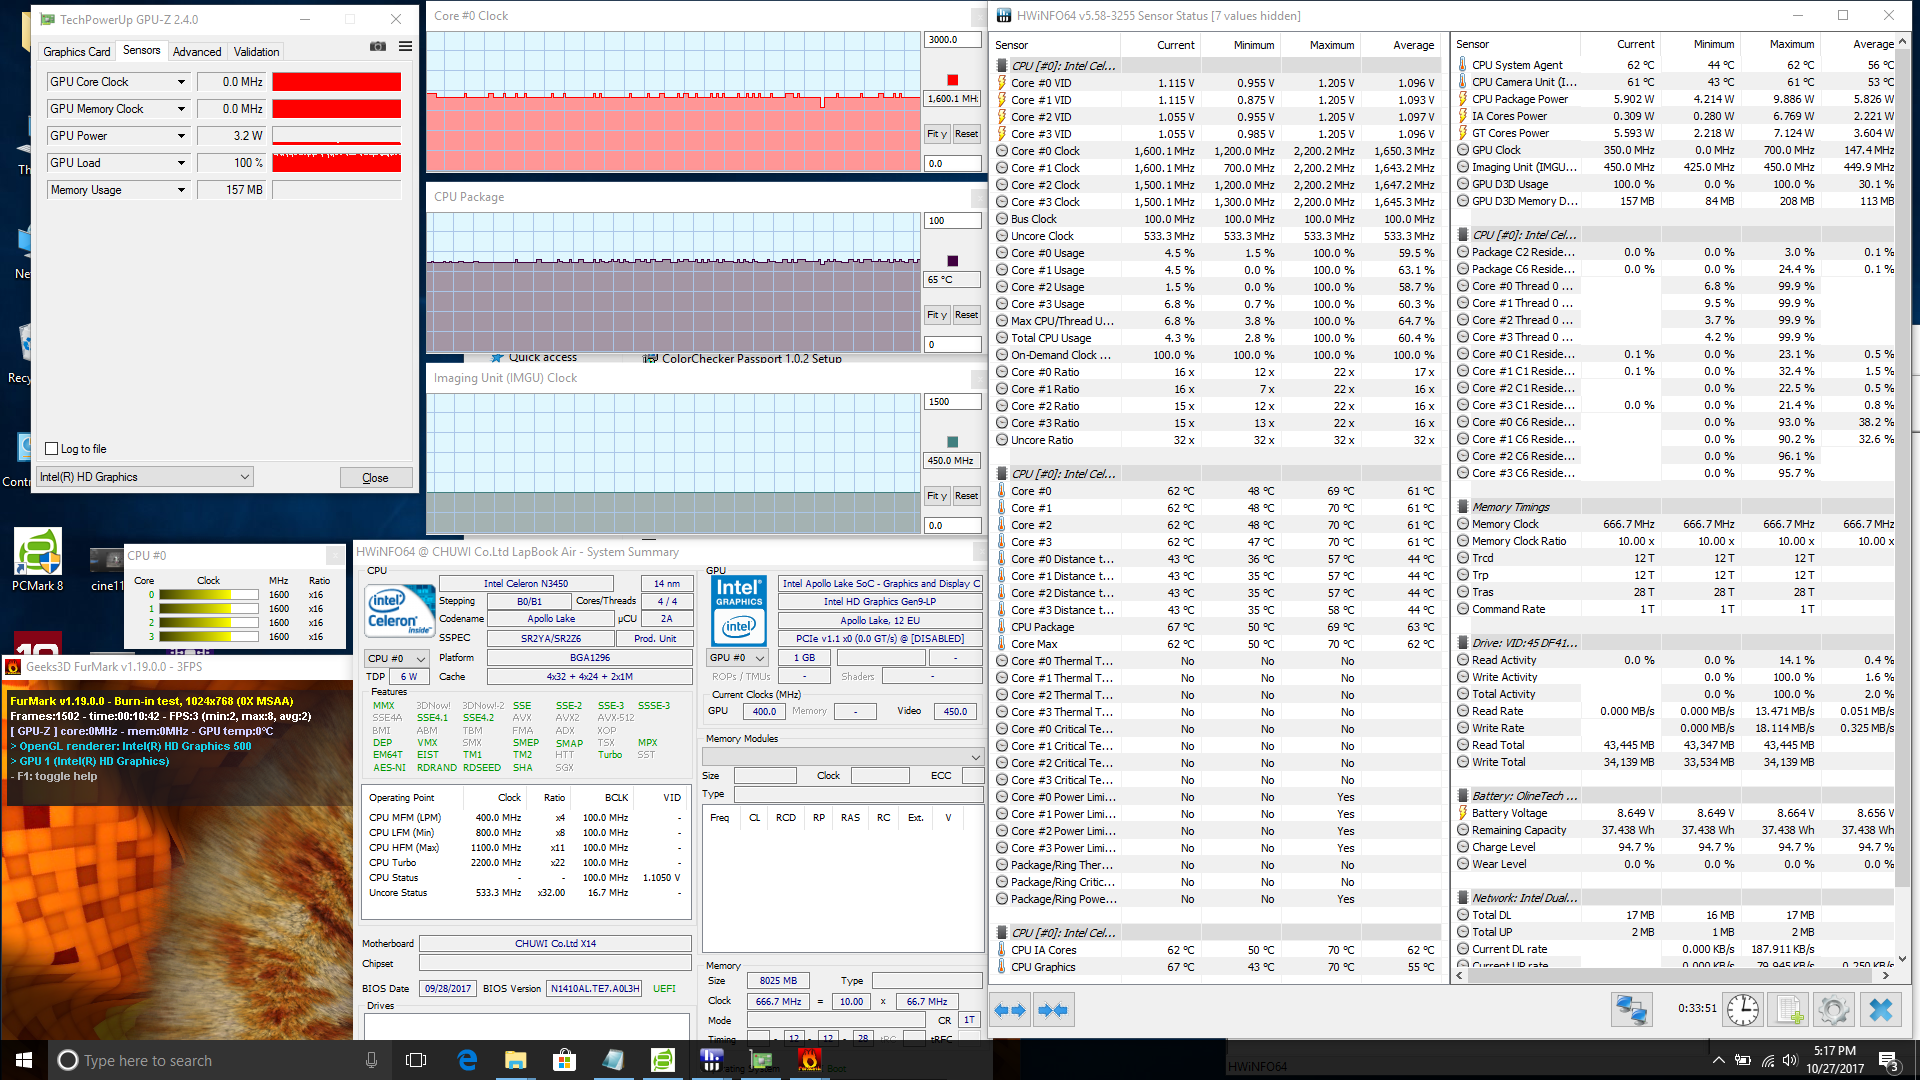The width and height of the screenshot is (1920, 1080).
Task: Click the 3000.0 maximum field in Core #0 graph
Action: click(x=952, y=40)
